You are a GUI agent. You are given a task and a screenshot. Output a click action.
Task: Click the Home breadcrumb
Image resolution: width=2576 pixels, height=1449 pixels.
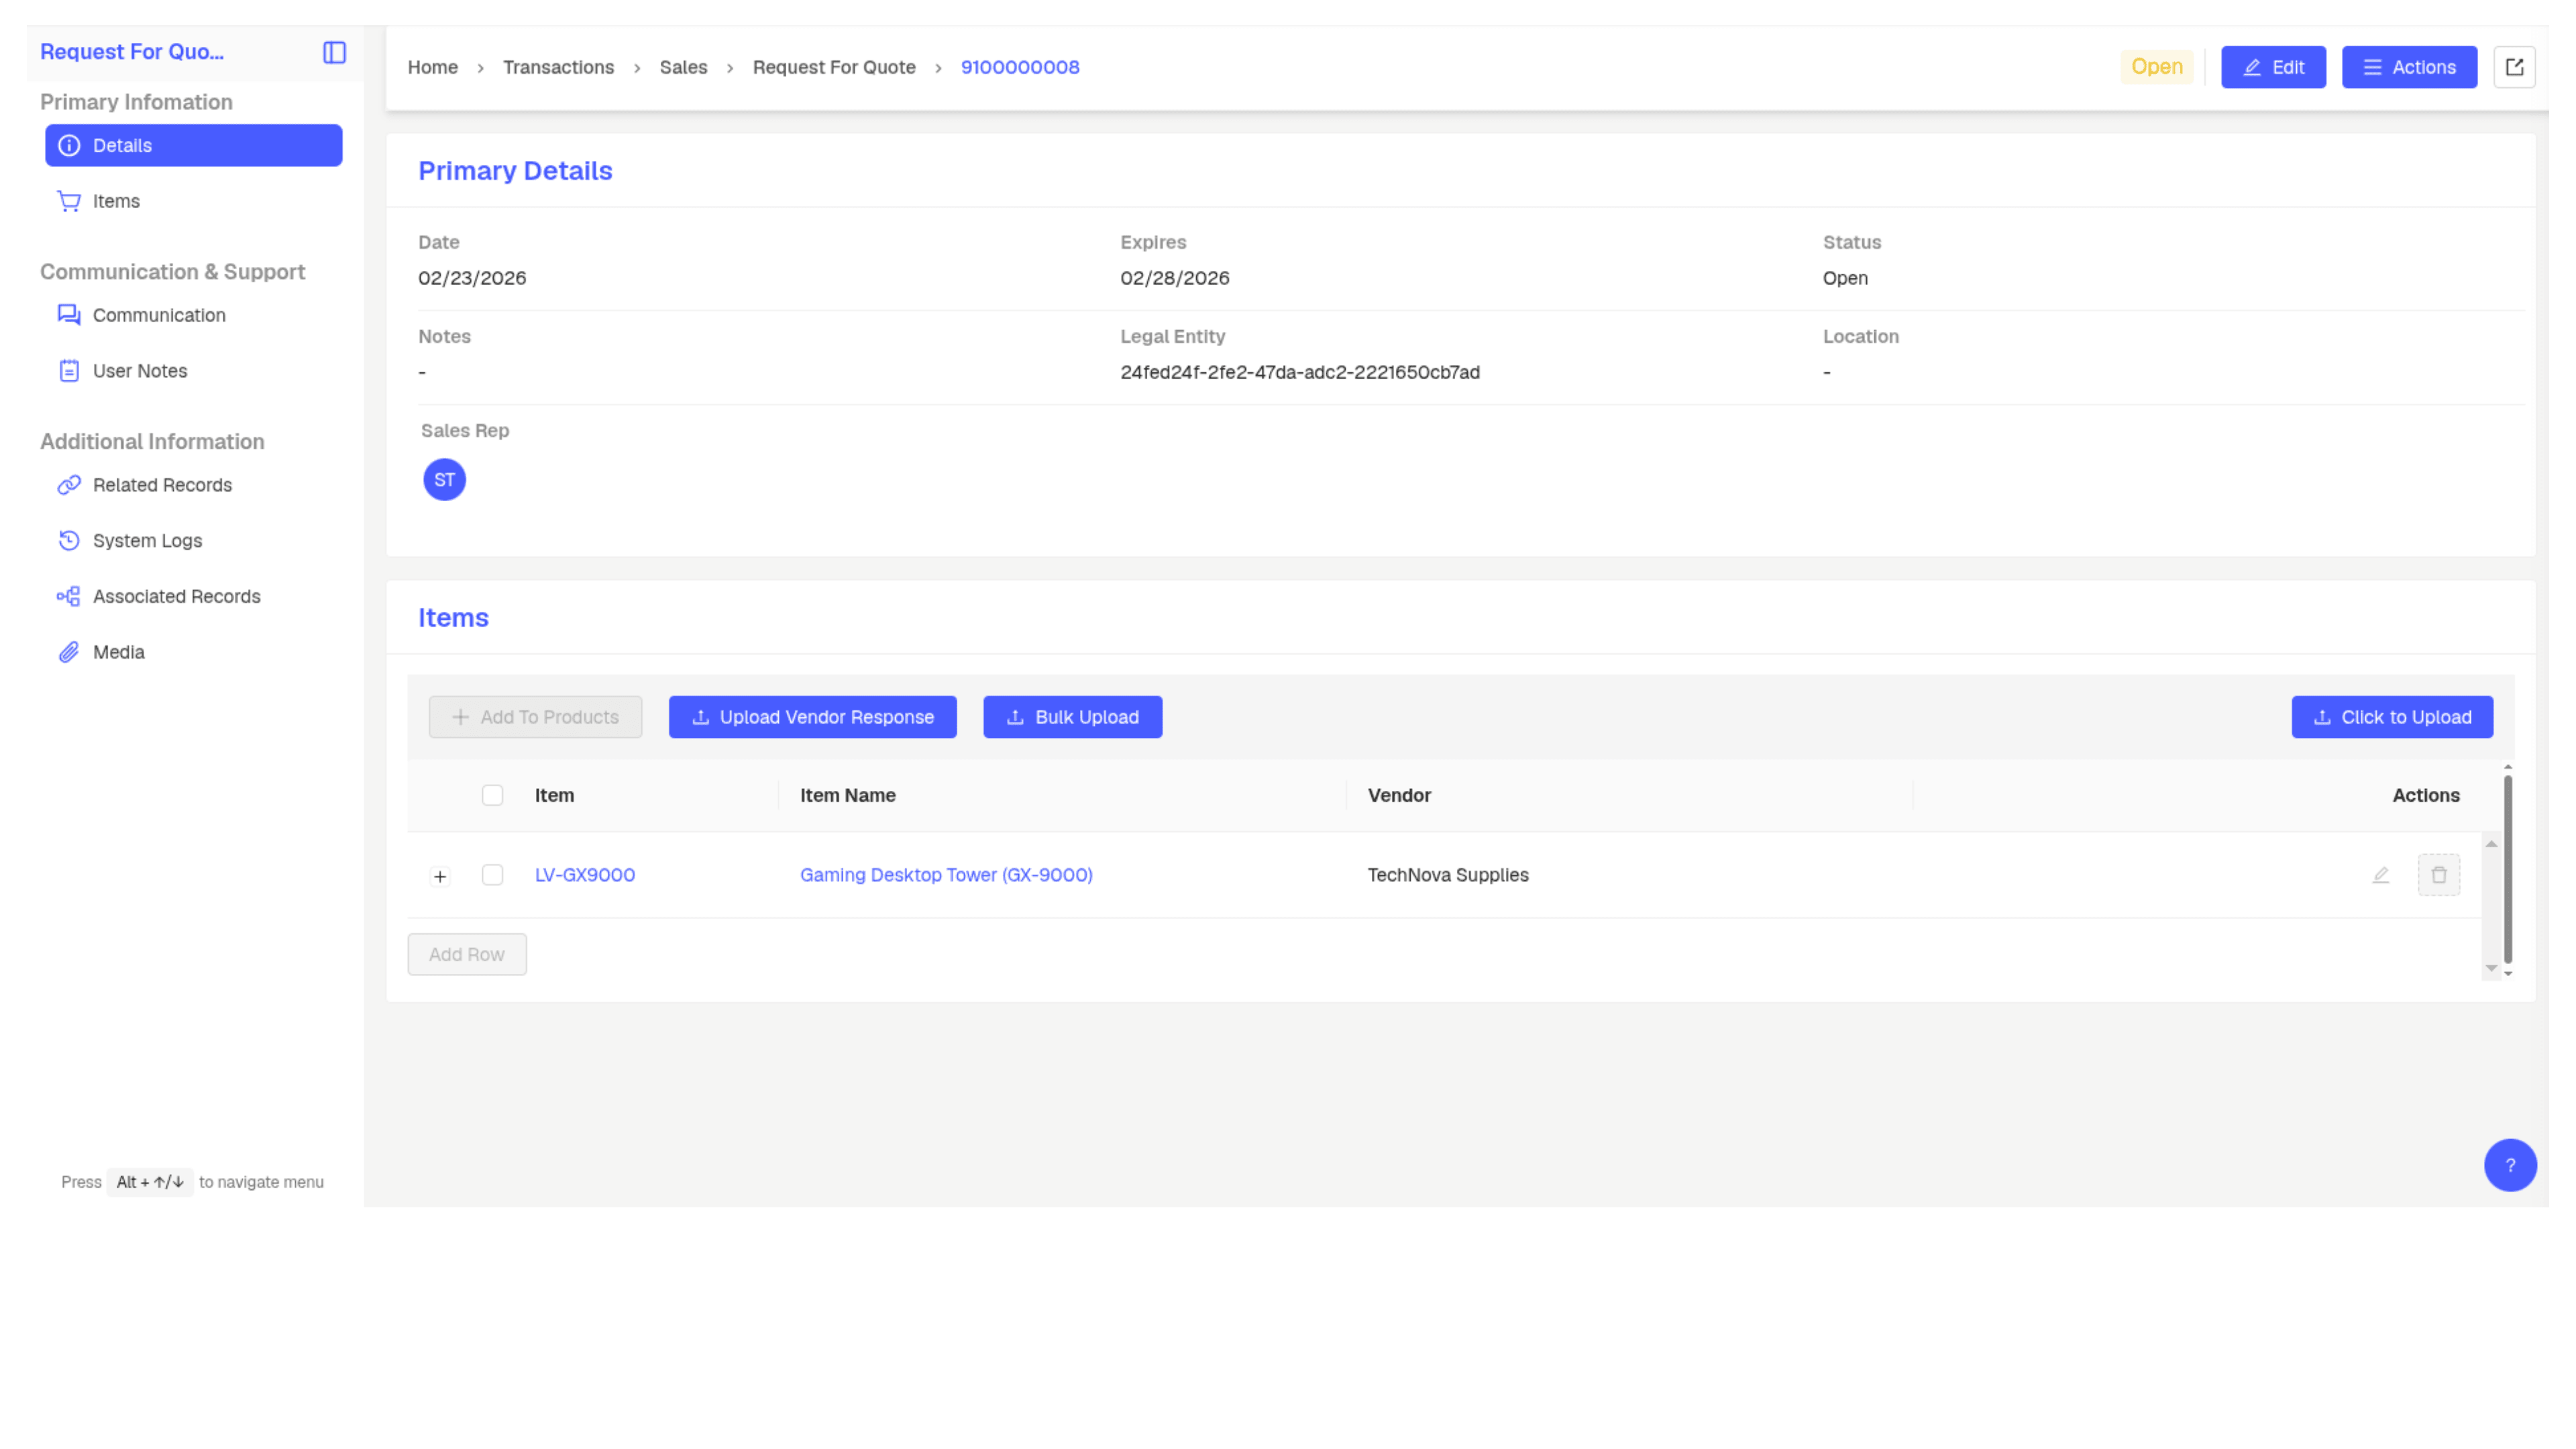432,67
